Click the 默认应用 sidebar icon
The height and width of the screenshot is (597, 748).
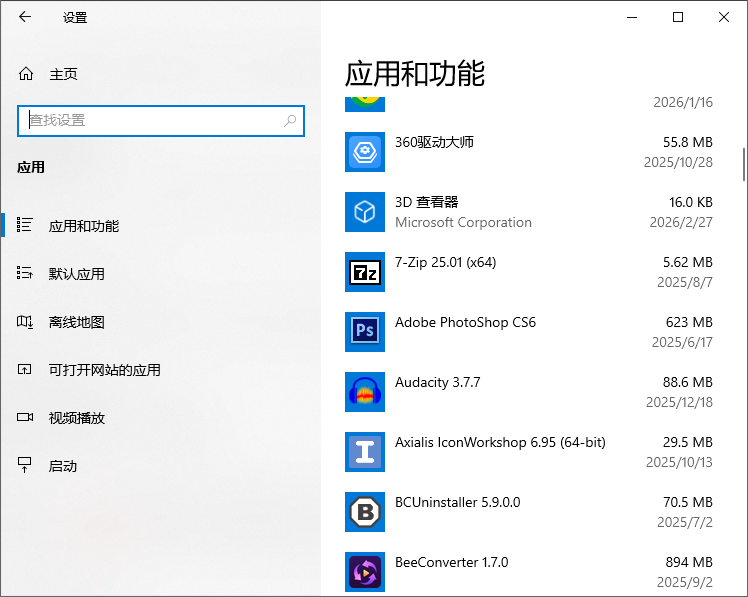(24, 273)
